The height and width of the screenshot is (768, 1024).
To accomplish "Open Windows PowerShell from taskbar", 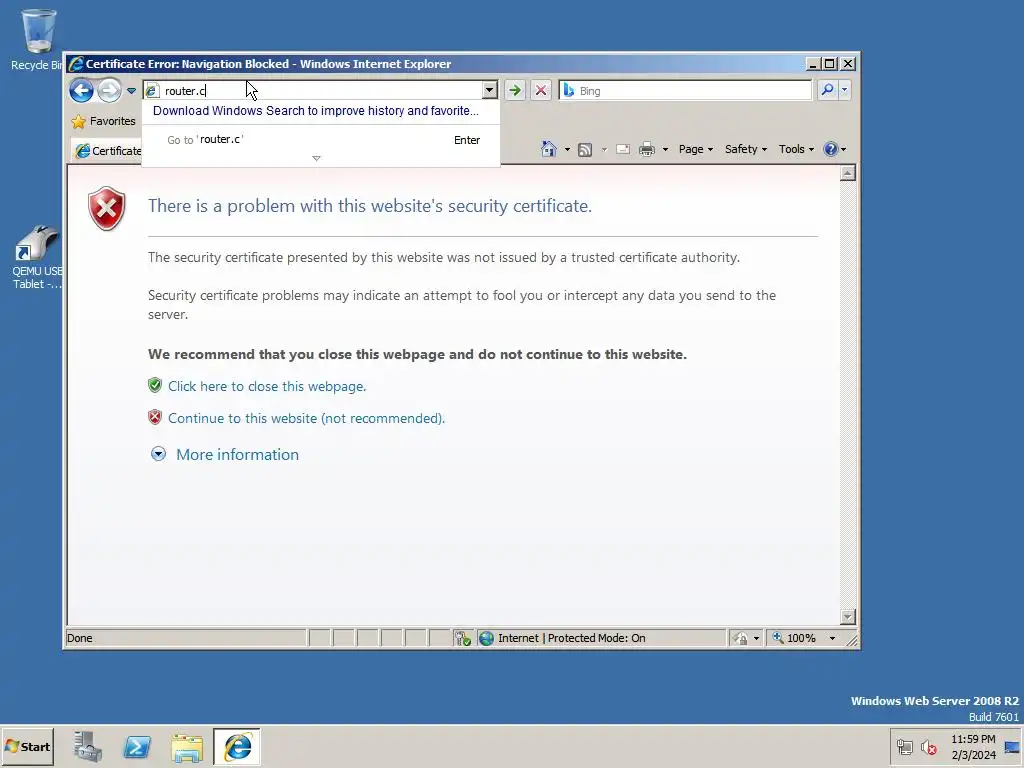I will [137, 746].
